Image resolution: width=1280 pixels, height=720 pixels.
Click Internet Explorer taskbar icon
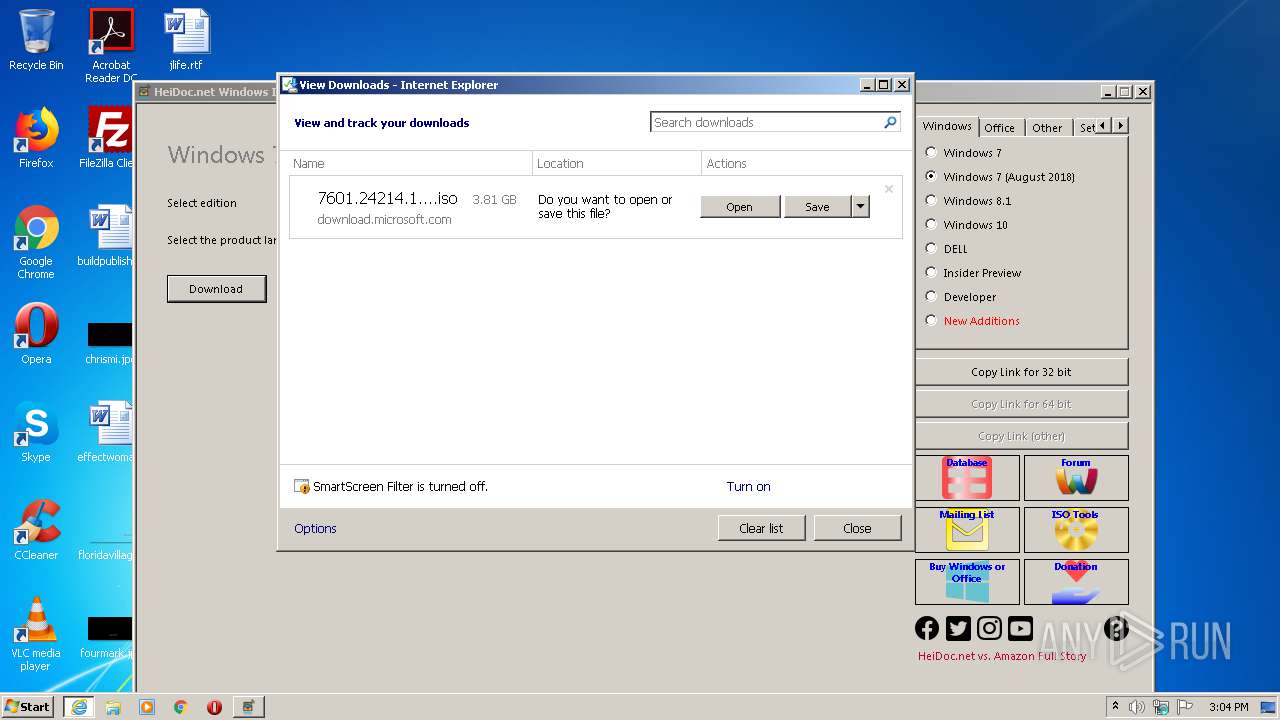79,707
